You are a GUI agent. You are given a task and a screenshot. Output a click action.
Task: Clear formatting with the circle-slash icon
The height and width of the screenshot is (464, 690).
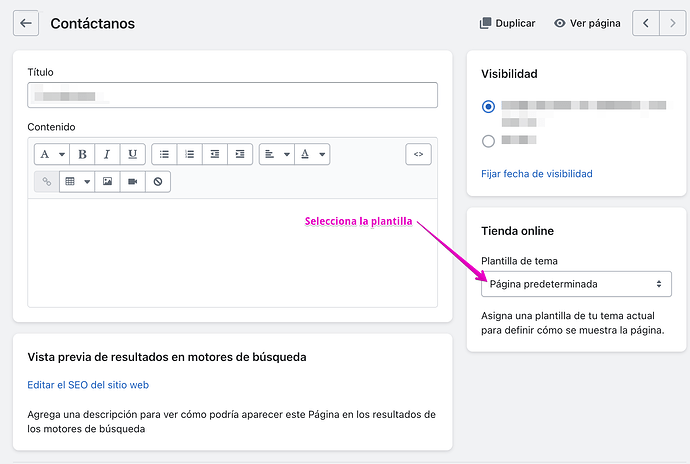[158, 182]
